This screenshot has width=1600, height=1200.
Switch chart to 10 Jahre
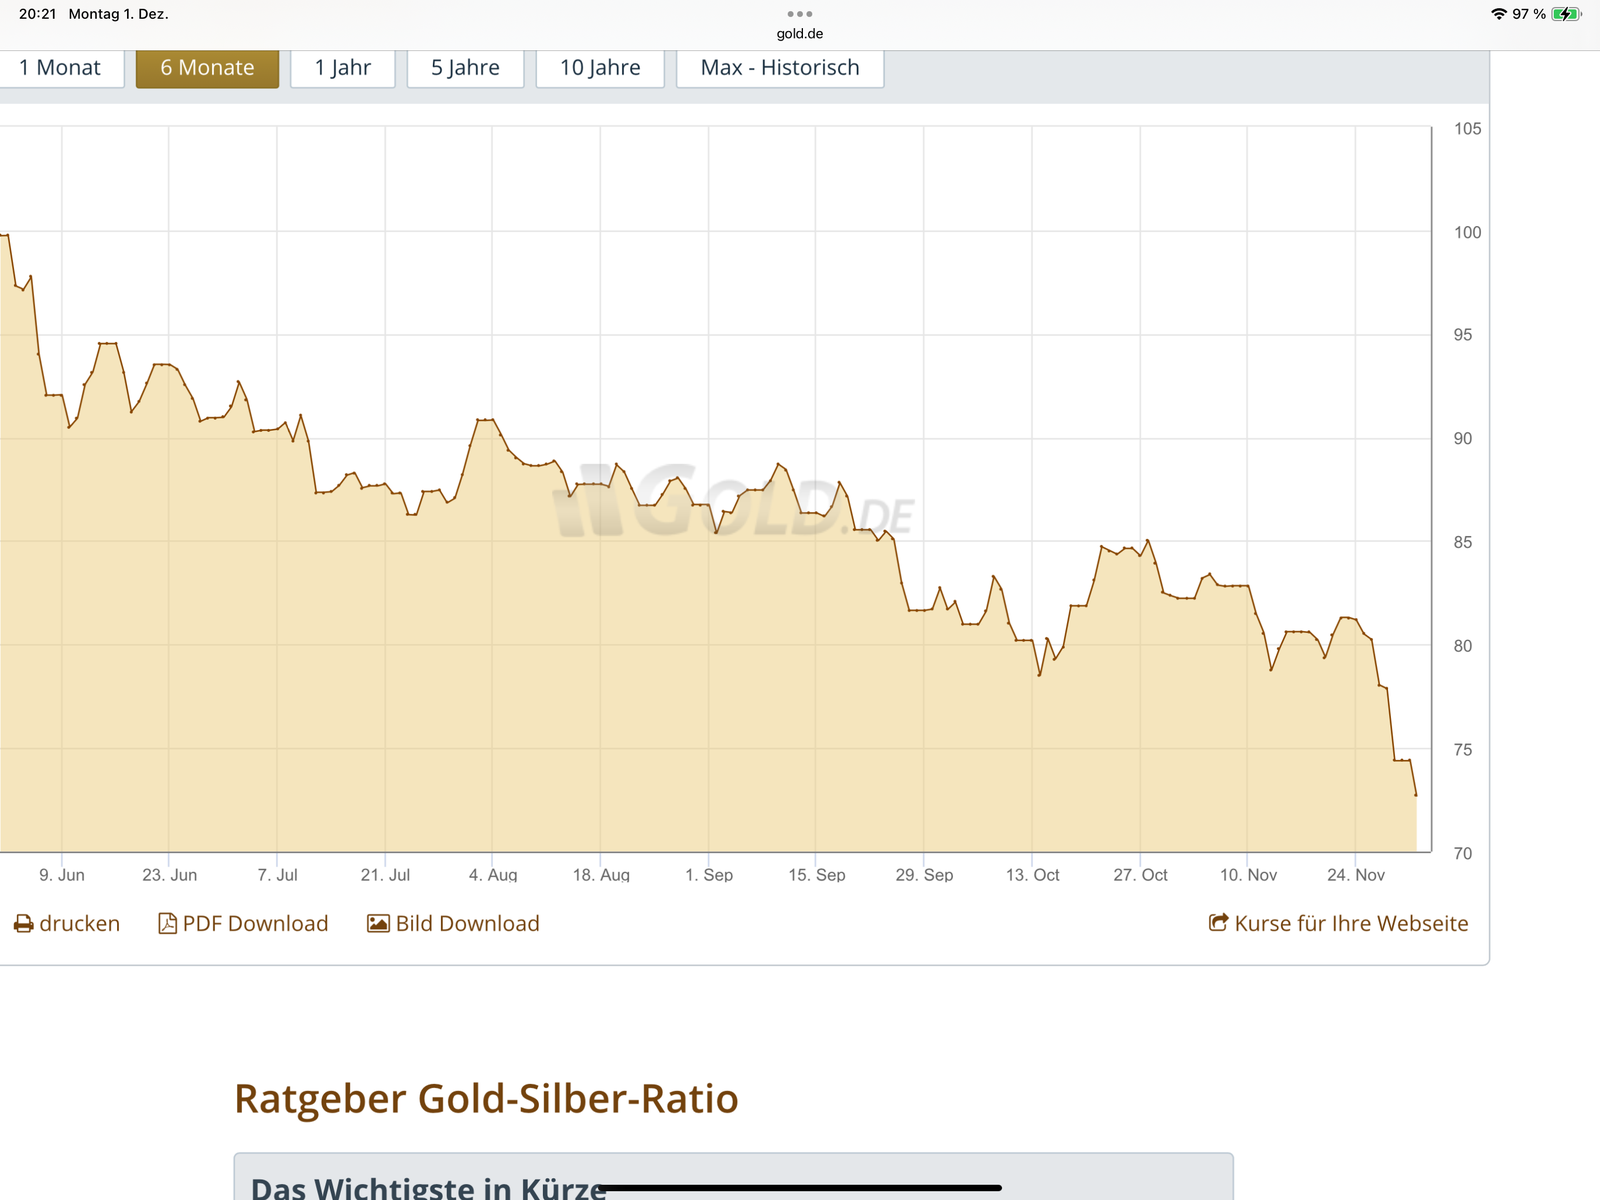pos(600,68)
